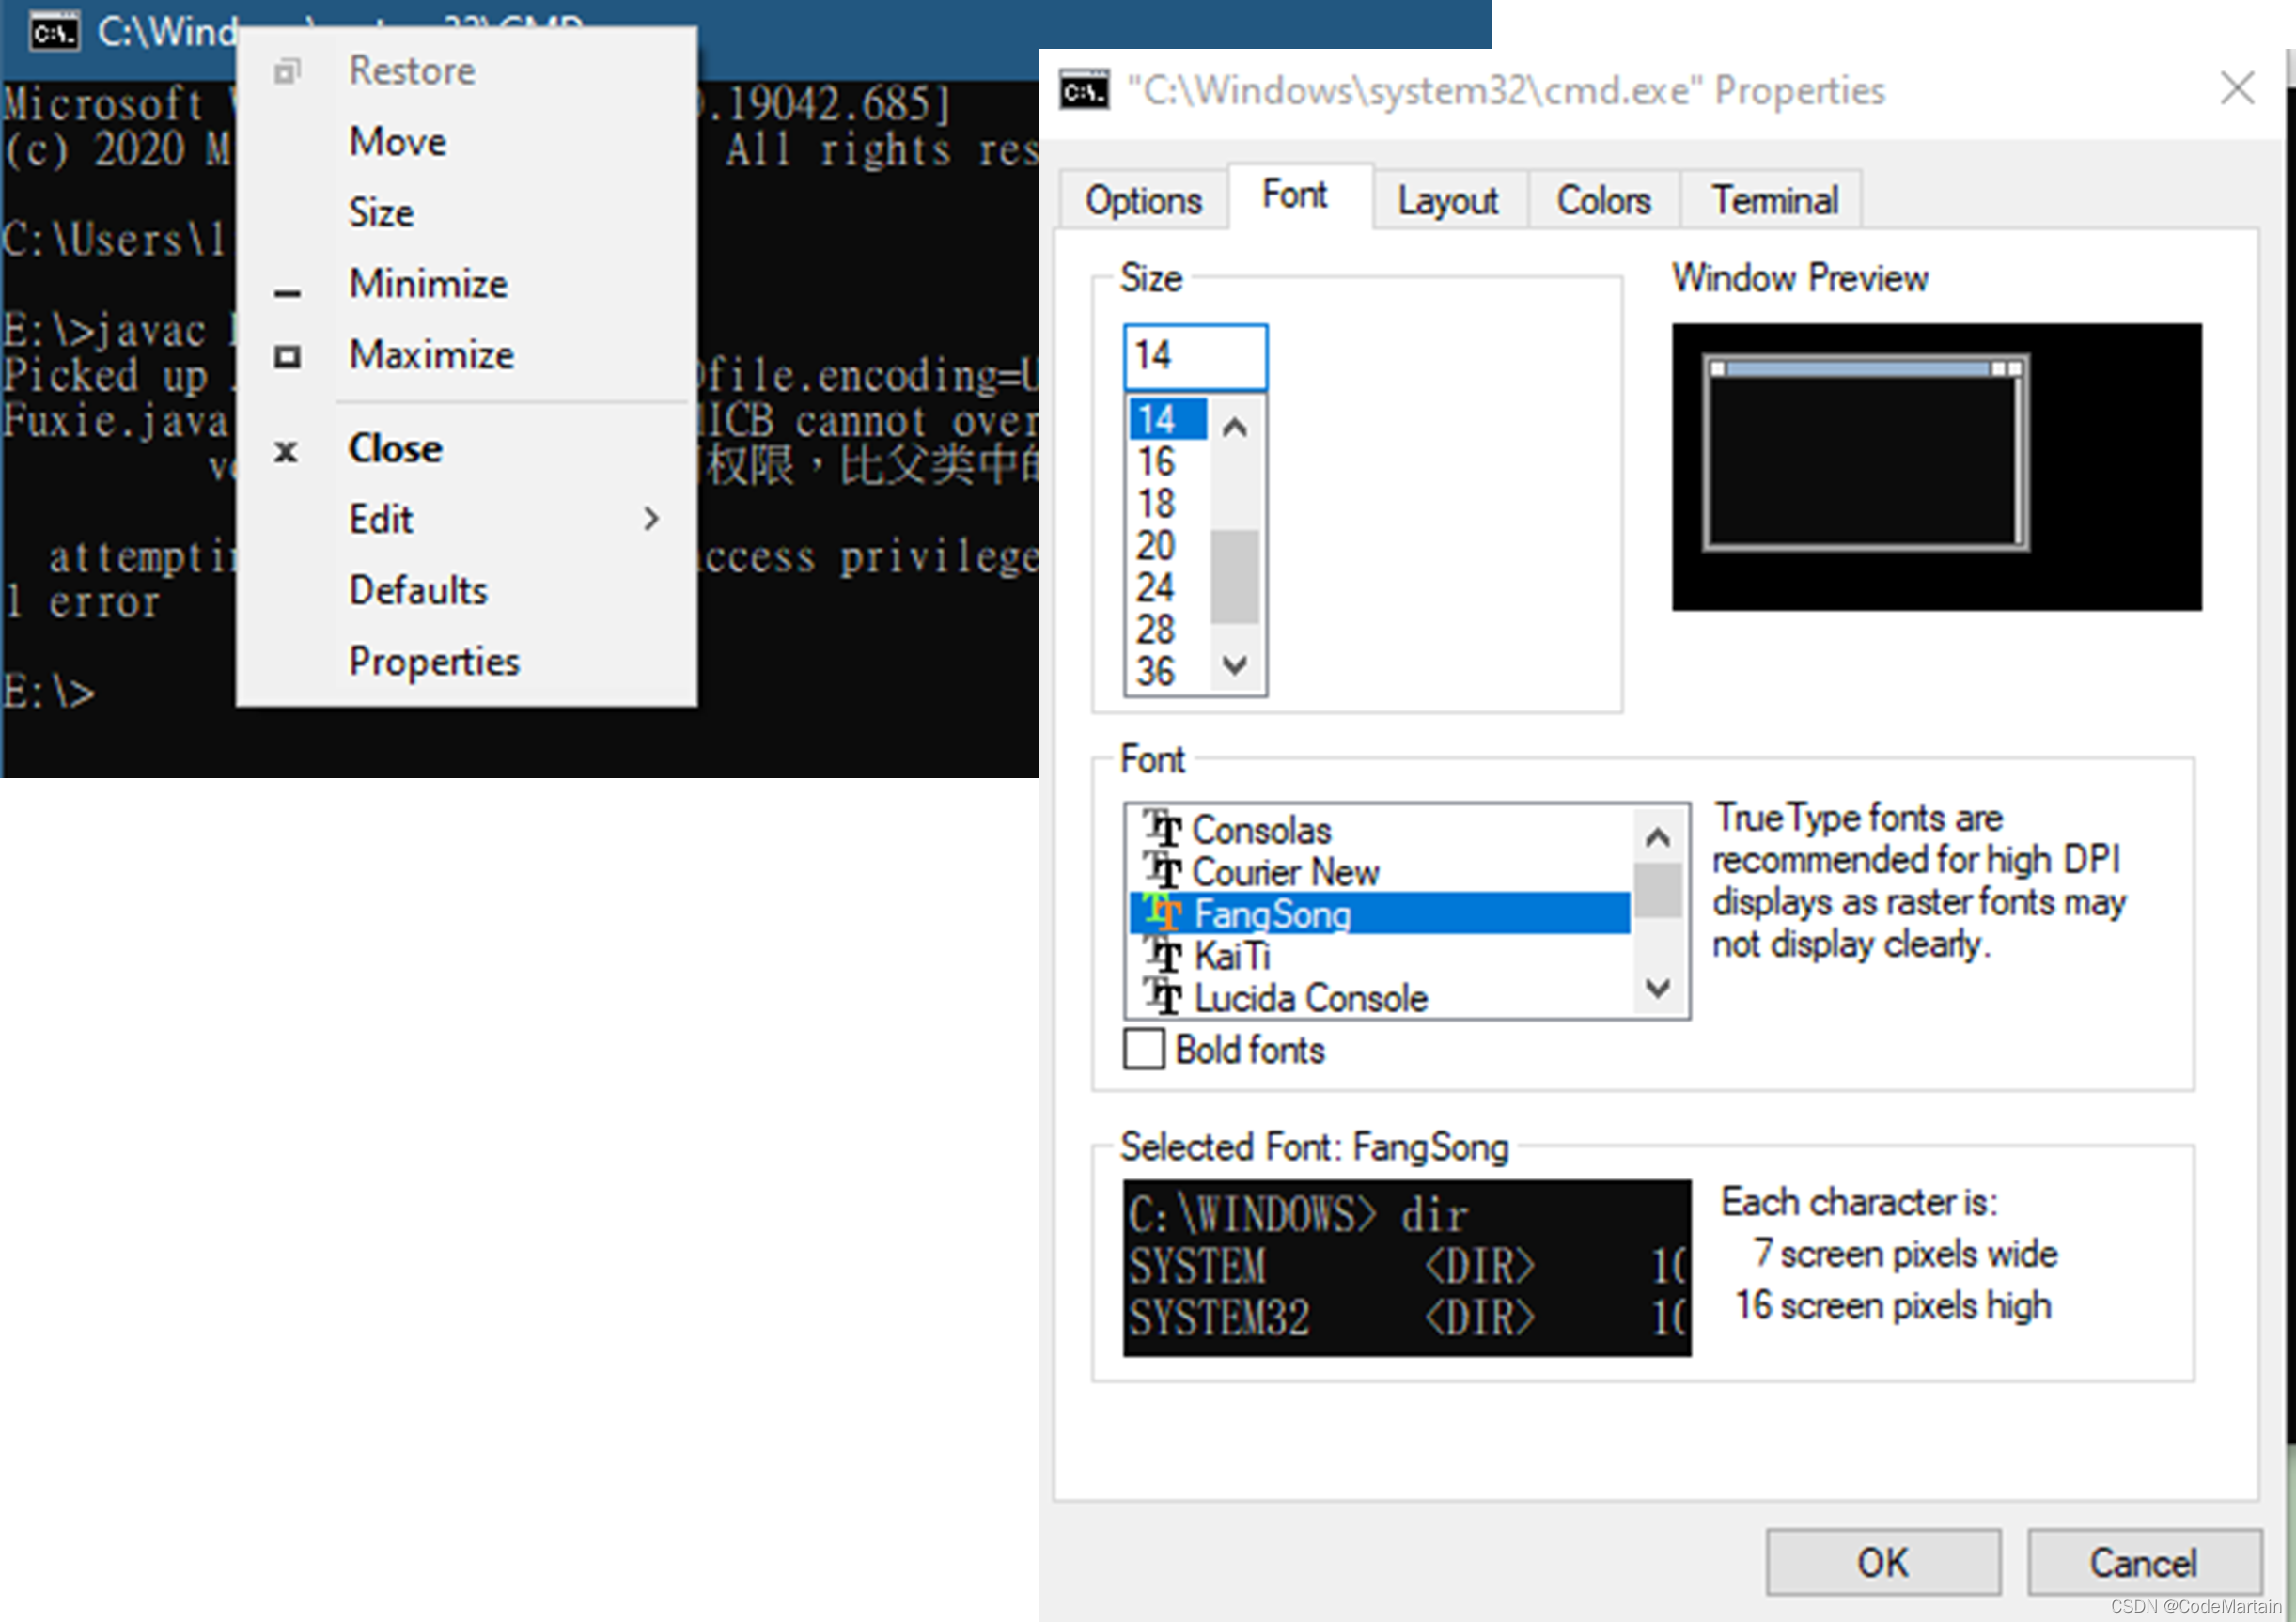Select size 14 in the size list
Viewport: 2296px width, 1622px height.
[1168, 419]
